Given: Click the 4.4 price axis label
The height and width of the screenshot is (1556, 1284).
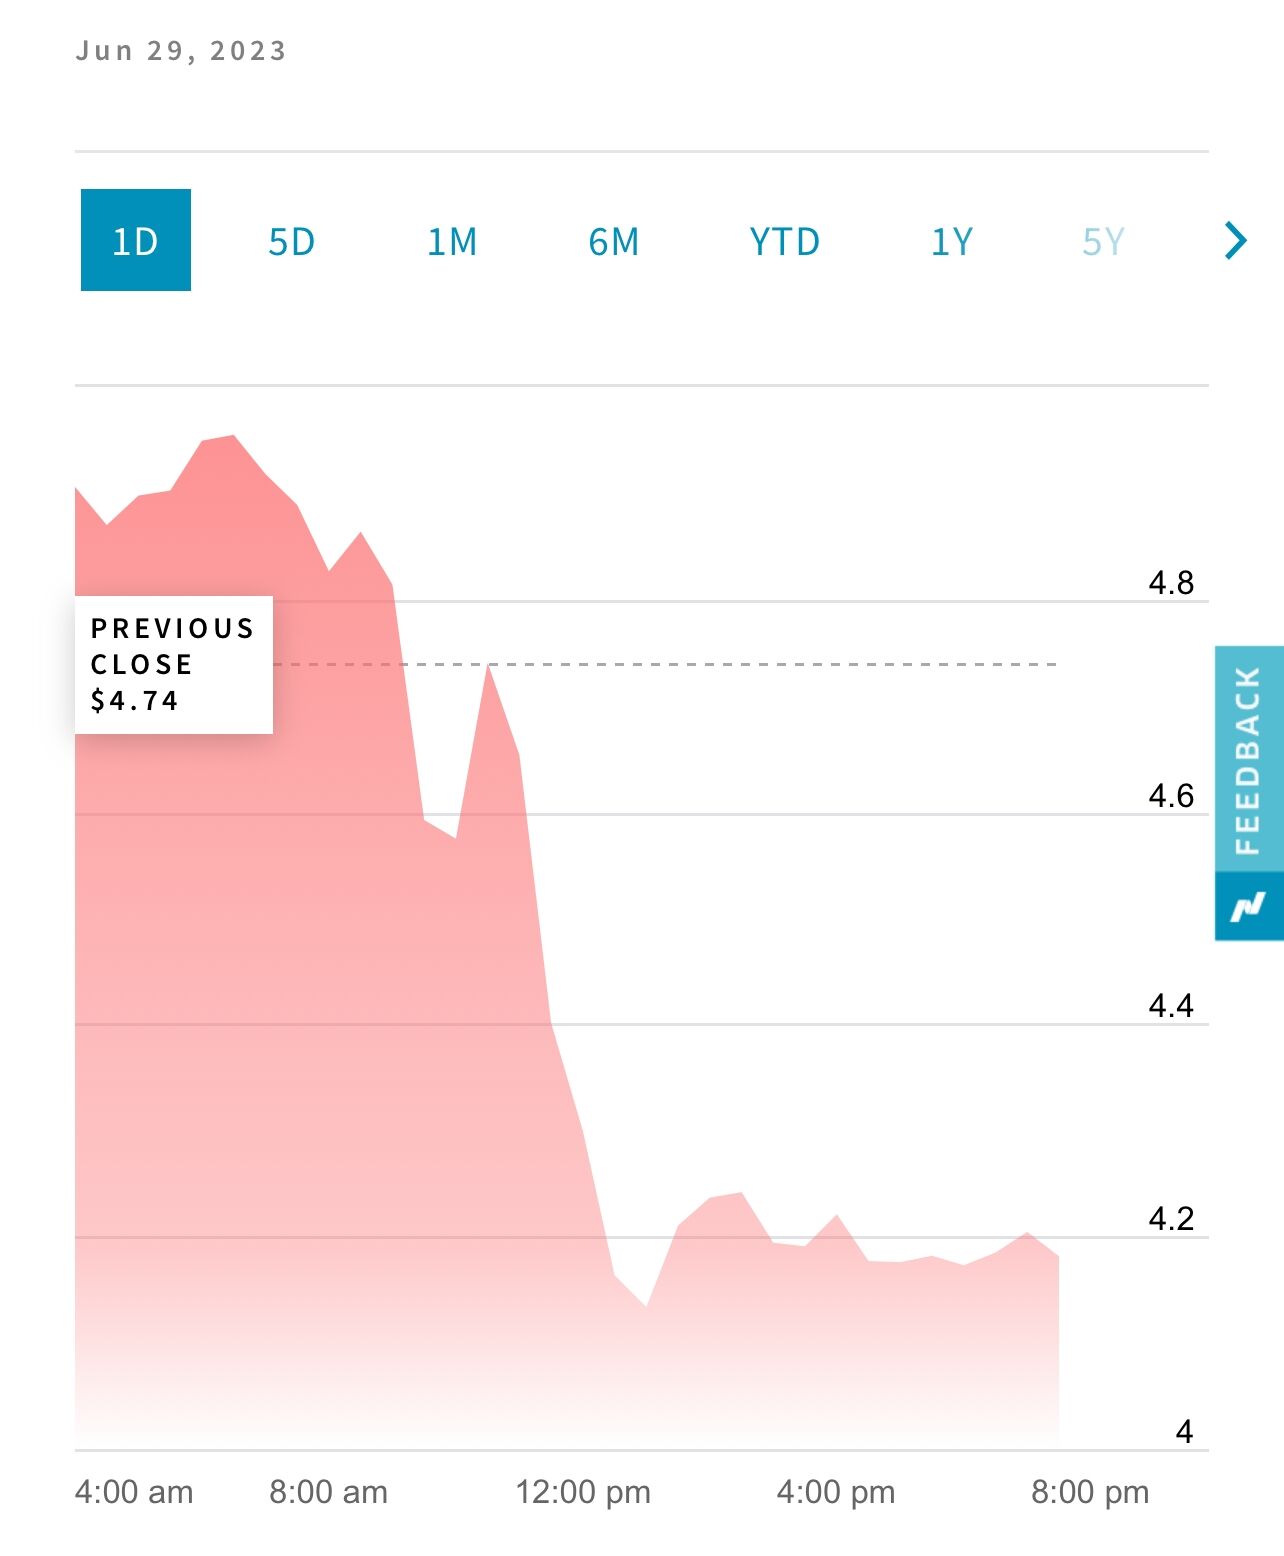Looking at the screenshot, I should [1171, 1006].
